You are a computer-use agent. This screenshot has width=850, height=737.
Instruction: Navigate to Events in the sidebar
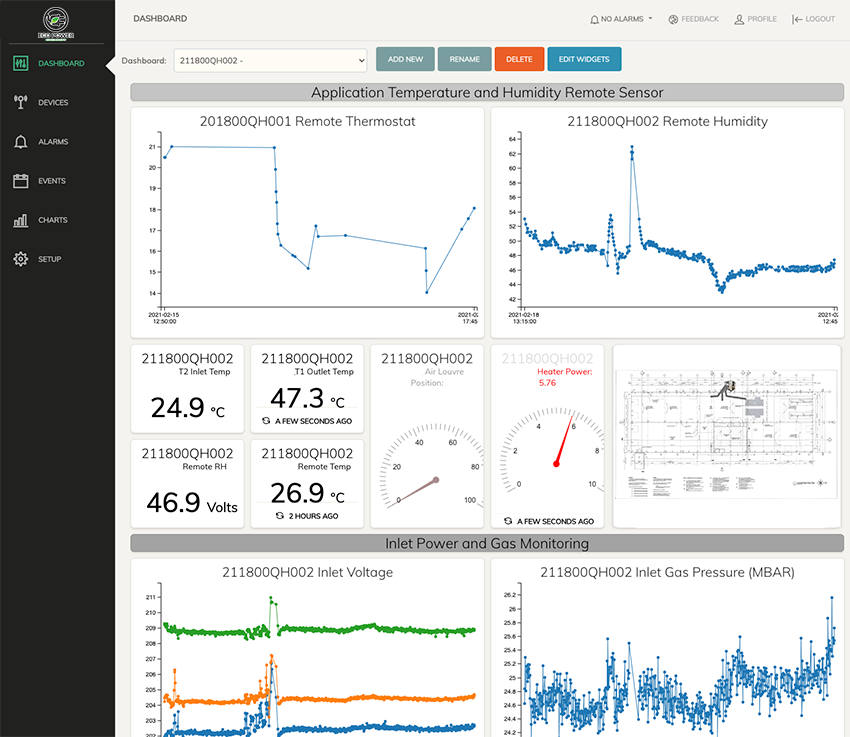pyautogui.click(x=52, y=181)
